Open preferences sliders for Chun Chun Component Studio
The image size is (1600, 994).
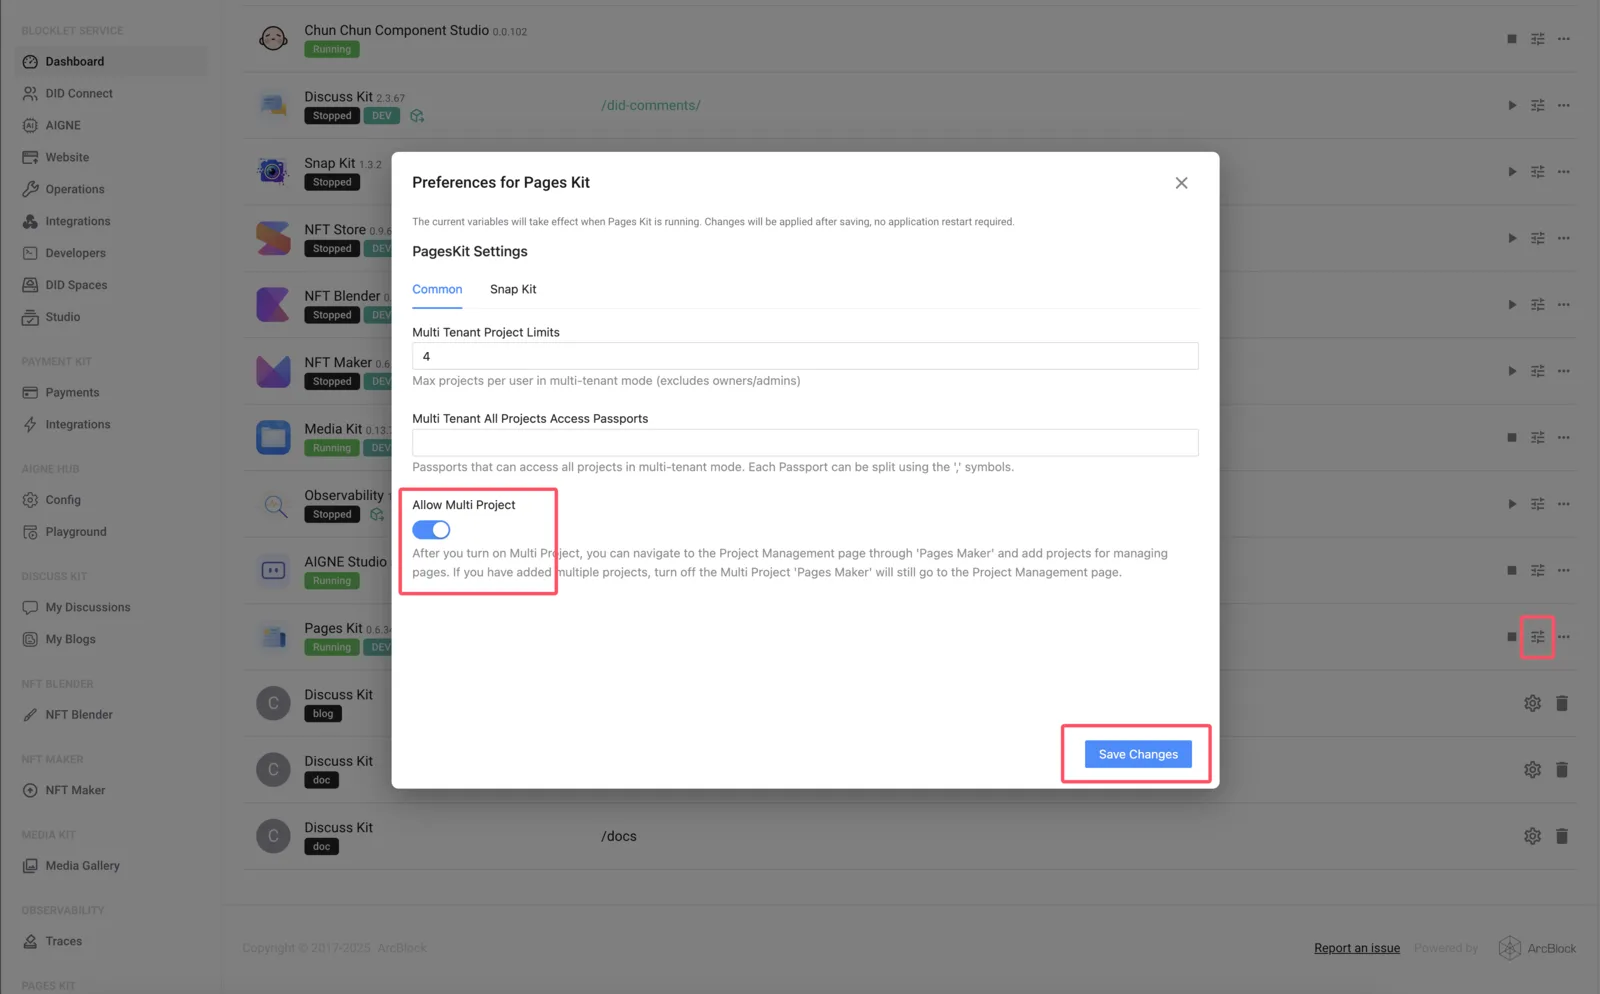(x=1538, y=39)
